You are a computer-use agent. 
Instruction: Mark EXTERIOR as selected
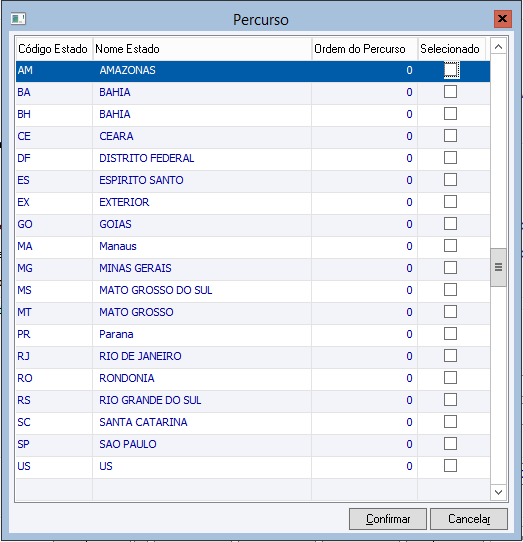[450, 202]
